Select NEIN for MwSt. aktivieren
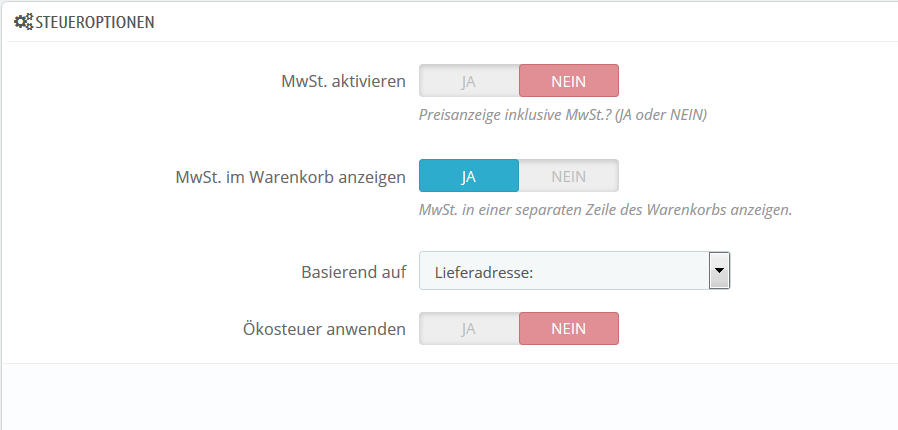 pyautogui.click(x=568, y=81)
